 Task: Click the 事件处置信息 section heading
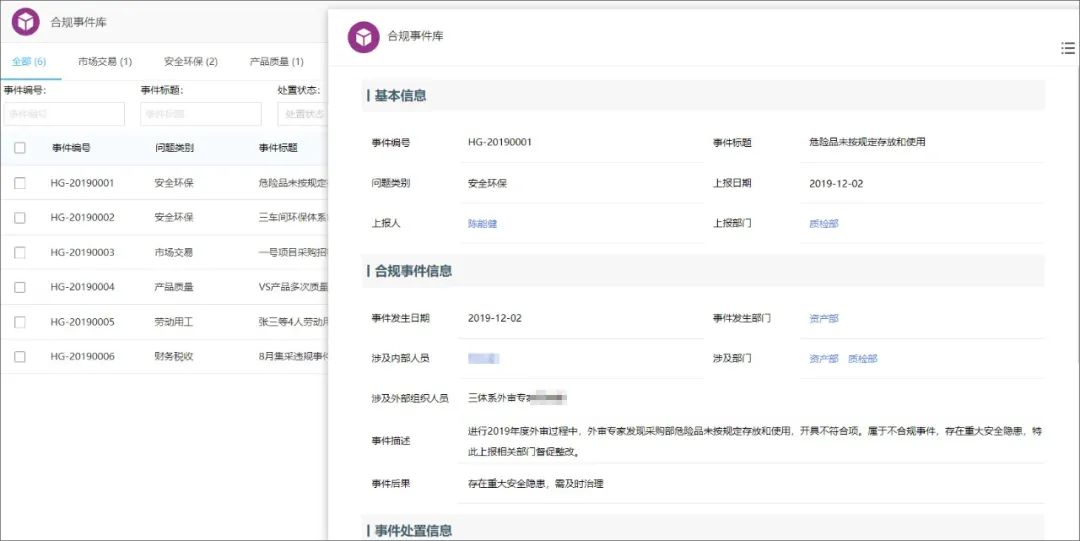click(413, 531)
